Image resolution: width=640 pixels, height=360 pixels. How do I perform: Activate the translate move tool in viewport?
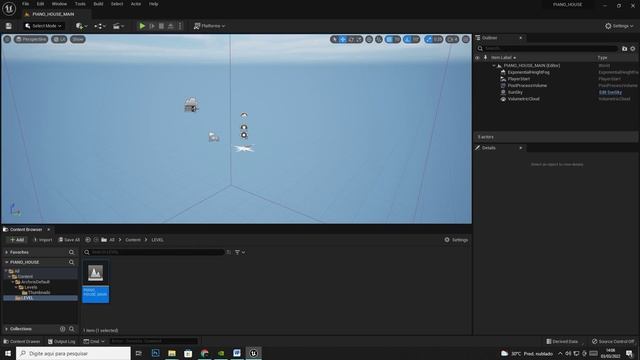click(343, 39)
